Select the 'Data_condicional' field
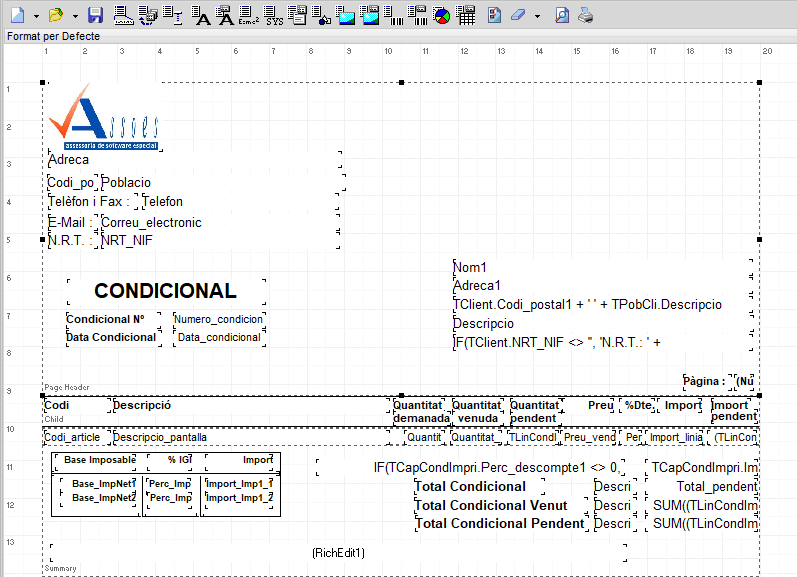Screen dimensions: 797x577 [x=219, y=338]
